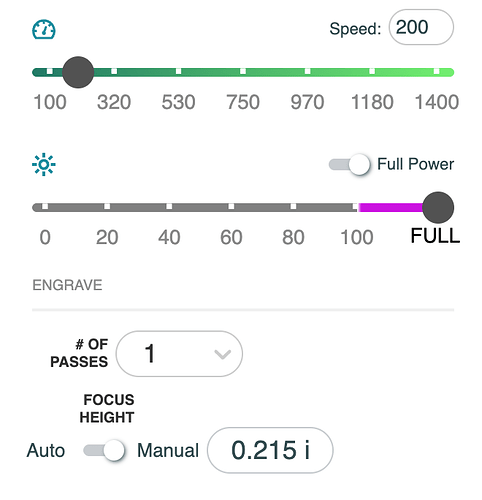Click the sun-shaped power icon
The height and width of the screenshot is (500, 482).
44,164
